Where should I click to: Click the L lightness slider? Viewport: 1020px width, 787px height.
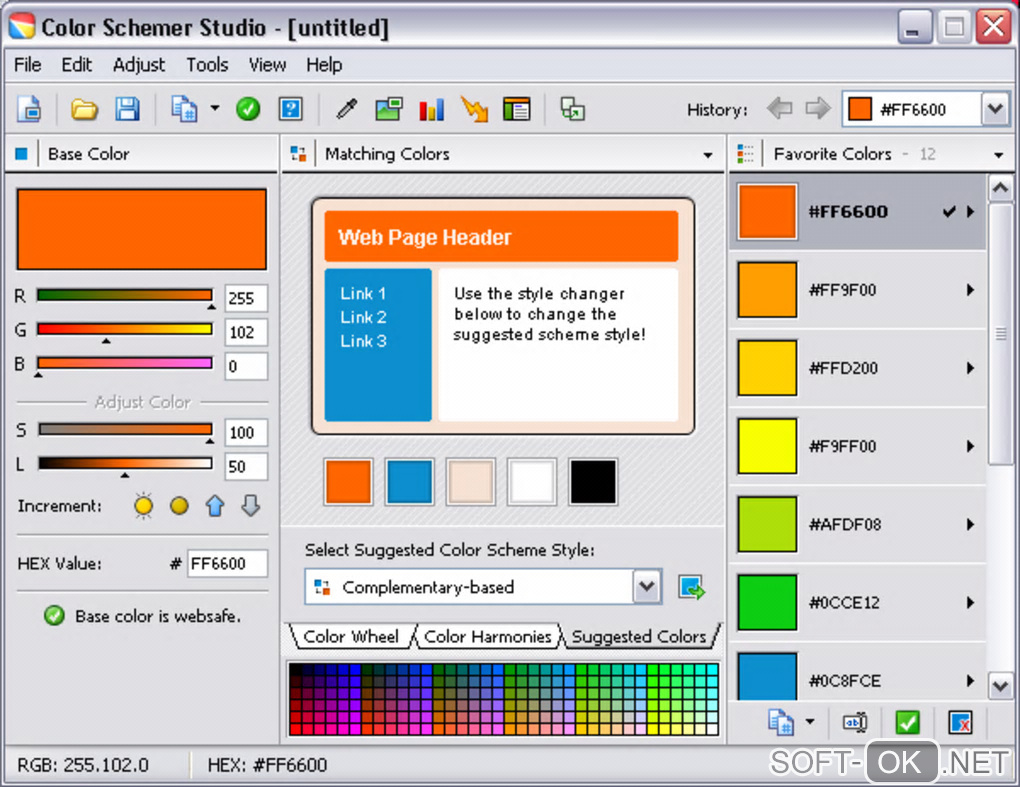(125, 464)
